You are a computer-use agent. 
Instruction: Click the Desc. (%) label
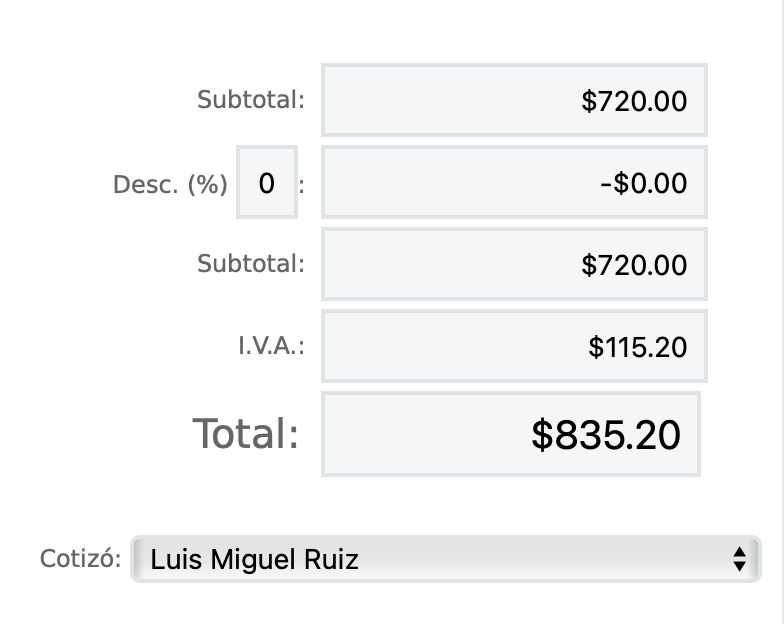click(x=170, y=185)
